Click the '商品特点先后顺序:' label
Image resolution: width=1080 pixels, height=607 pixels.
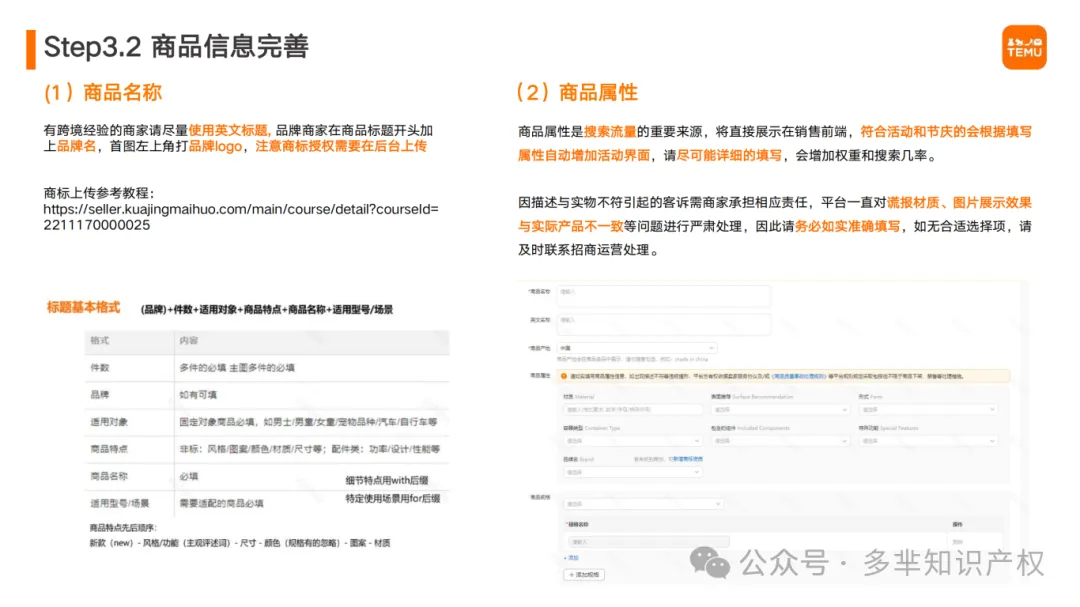123,528
